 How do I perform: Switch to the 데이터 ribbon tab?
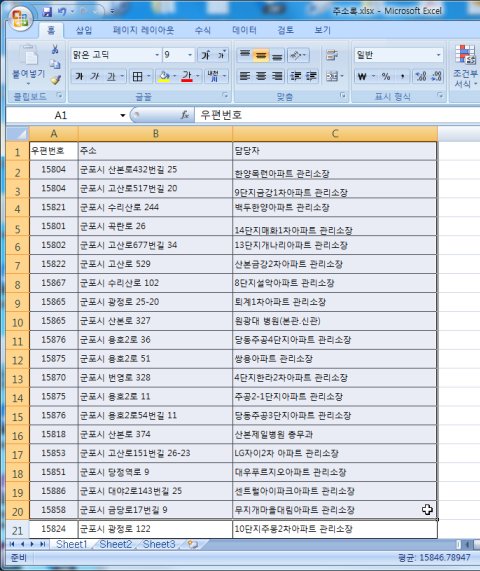[x=244, y=30]
